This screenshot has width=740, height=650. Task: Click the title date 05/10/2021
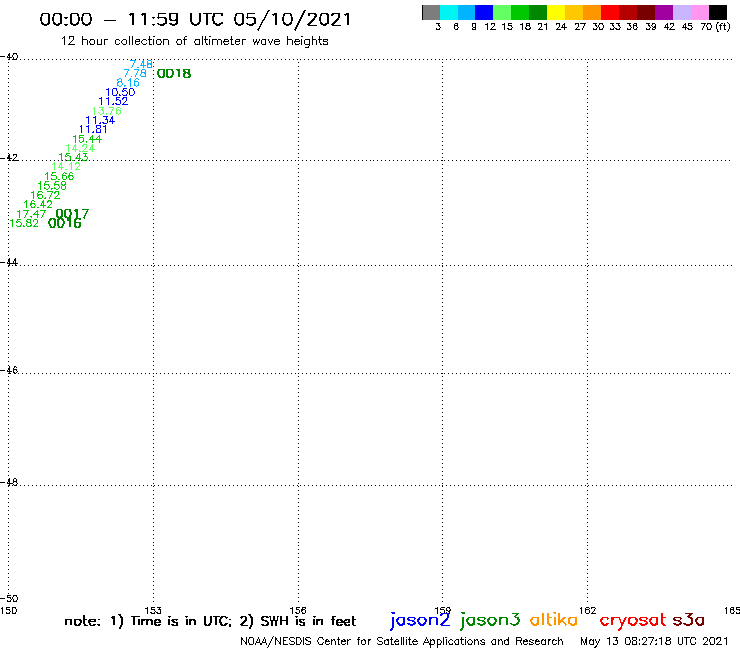(x=292, y=19)
